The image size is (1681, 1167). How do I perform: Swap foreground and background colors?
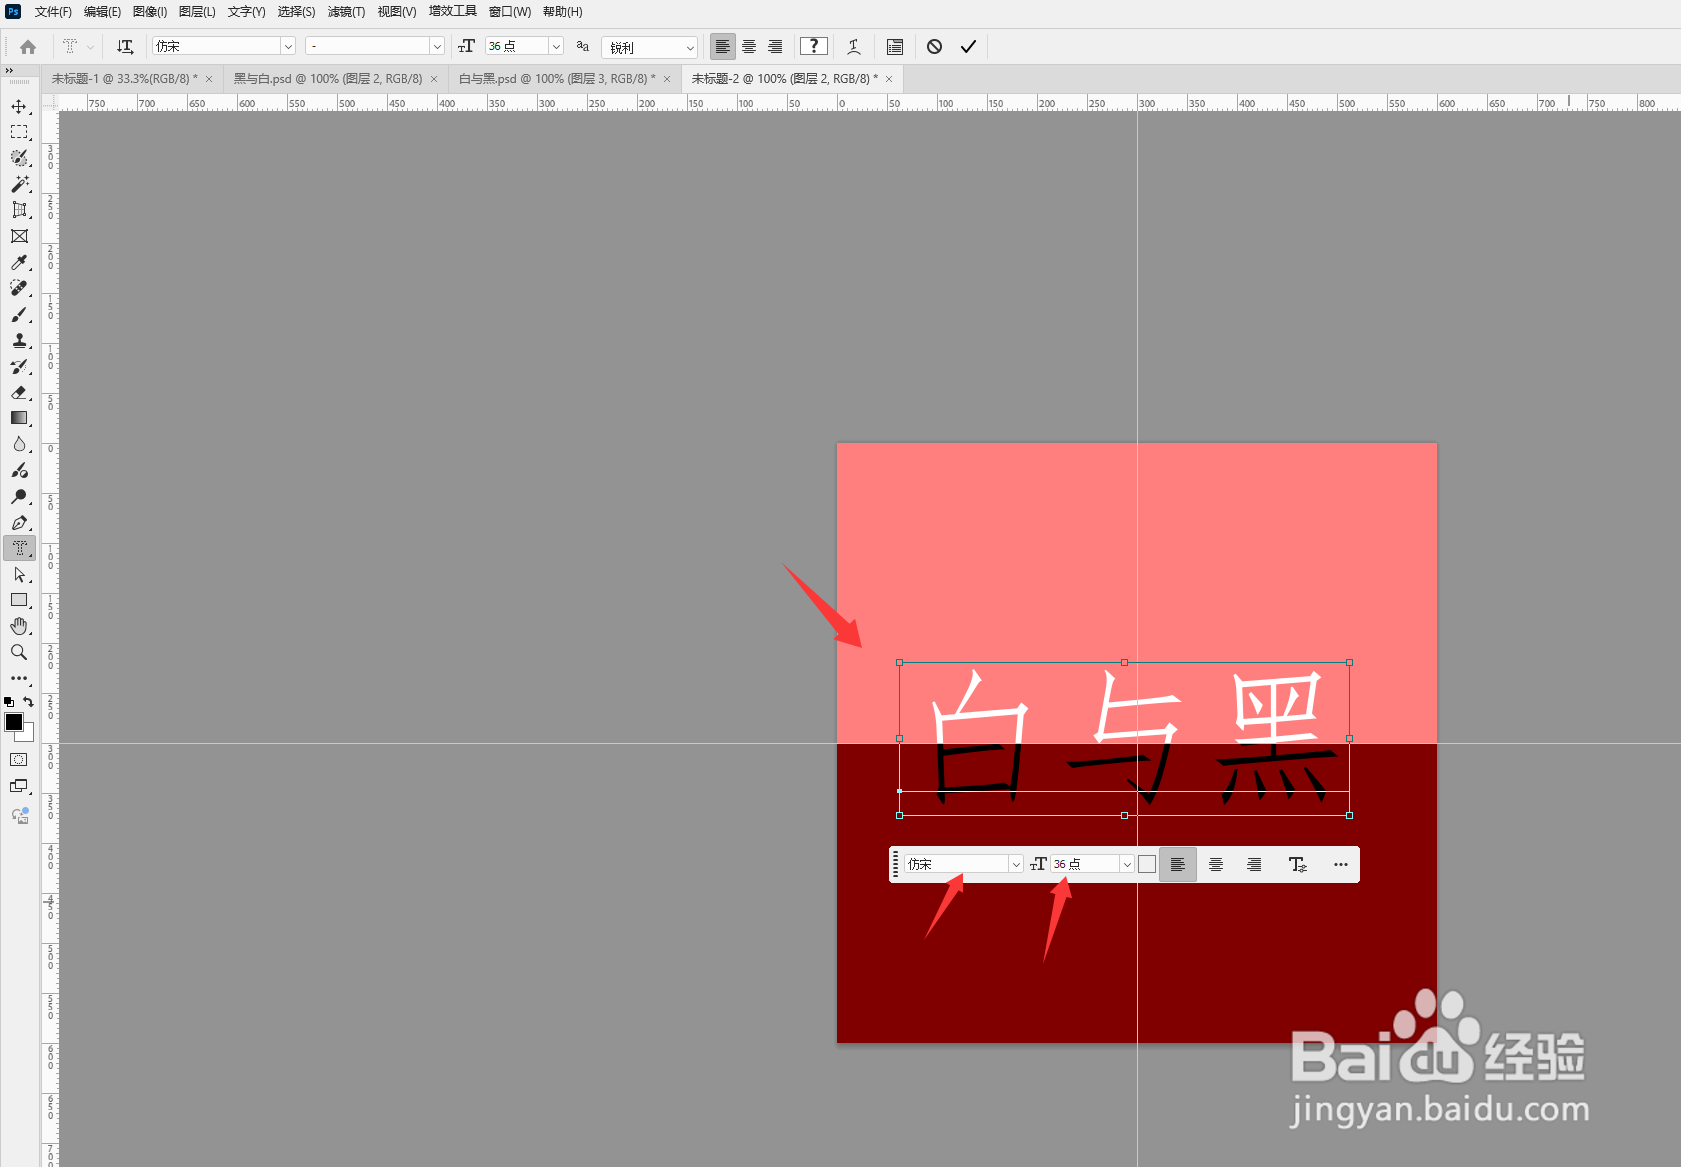[29, 702]
